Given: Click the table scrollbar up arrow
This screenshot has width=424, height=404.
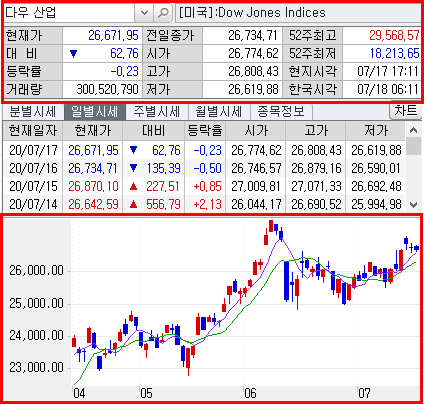Looking at the screenshot, I should click(x=414, y=130).
